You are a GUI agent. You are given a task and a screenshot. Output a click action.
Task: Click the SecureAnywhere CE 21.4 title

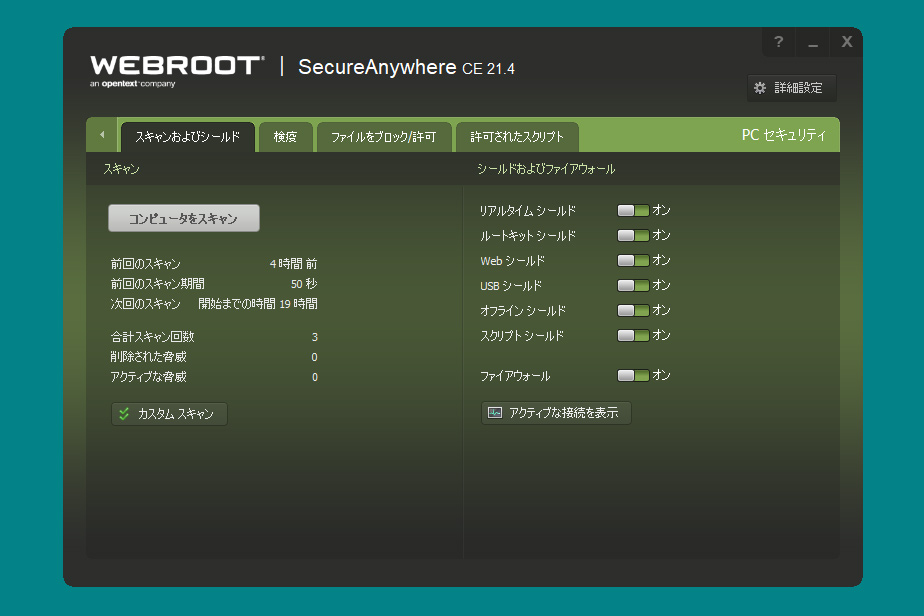(407, 67)
